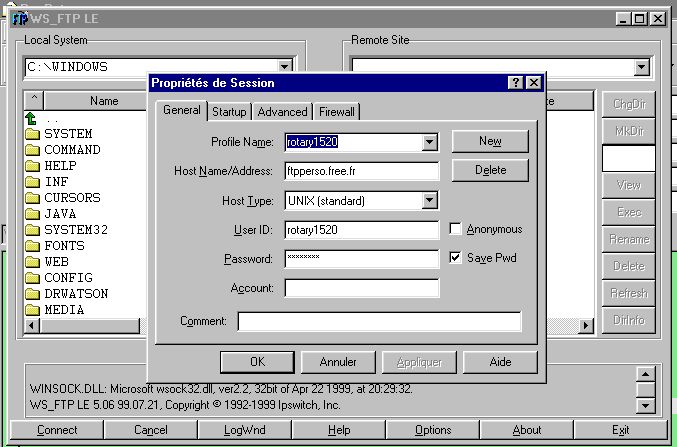Click the Comment field
Viewport: 677px width, 447px height.
click(x=380, y=321)
